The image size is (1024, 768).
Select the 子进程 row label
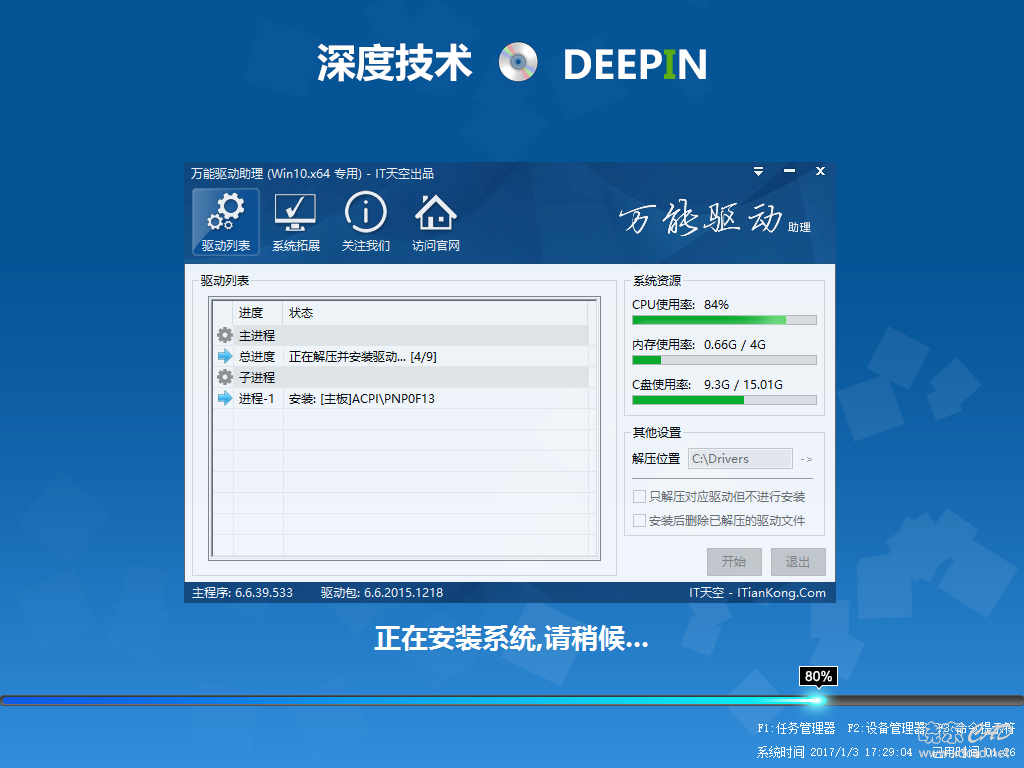point(257,377)
